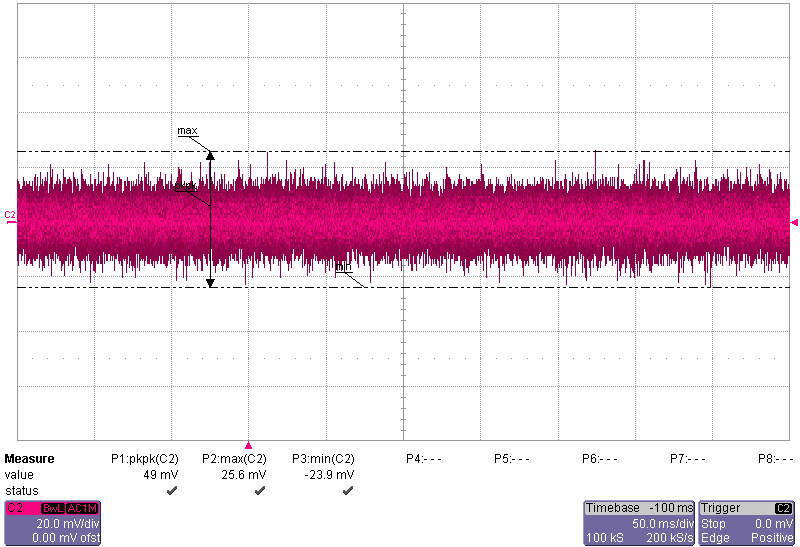This screenshot has width=800, height=547.
Task: Select the pink trigger delay triangle below grid
Action: (x=249, y=445)
